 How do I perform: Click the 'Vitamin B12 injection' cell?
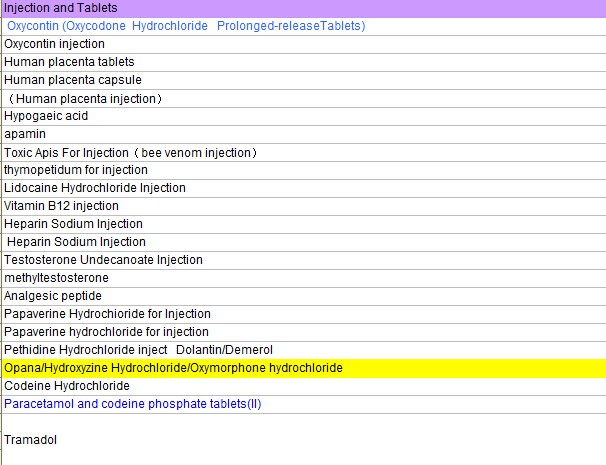304,206
